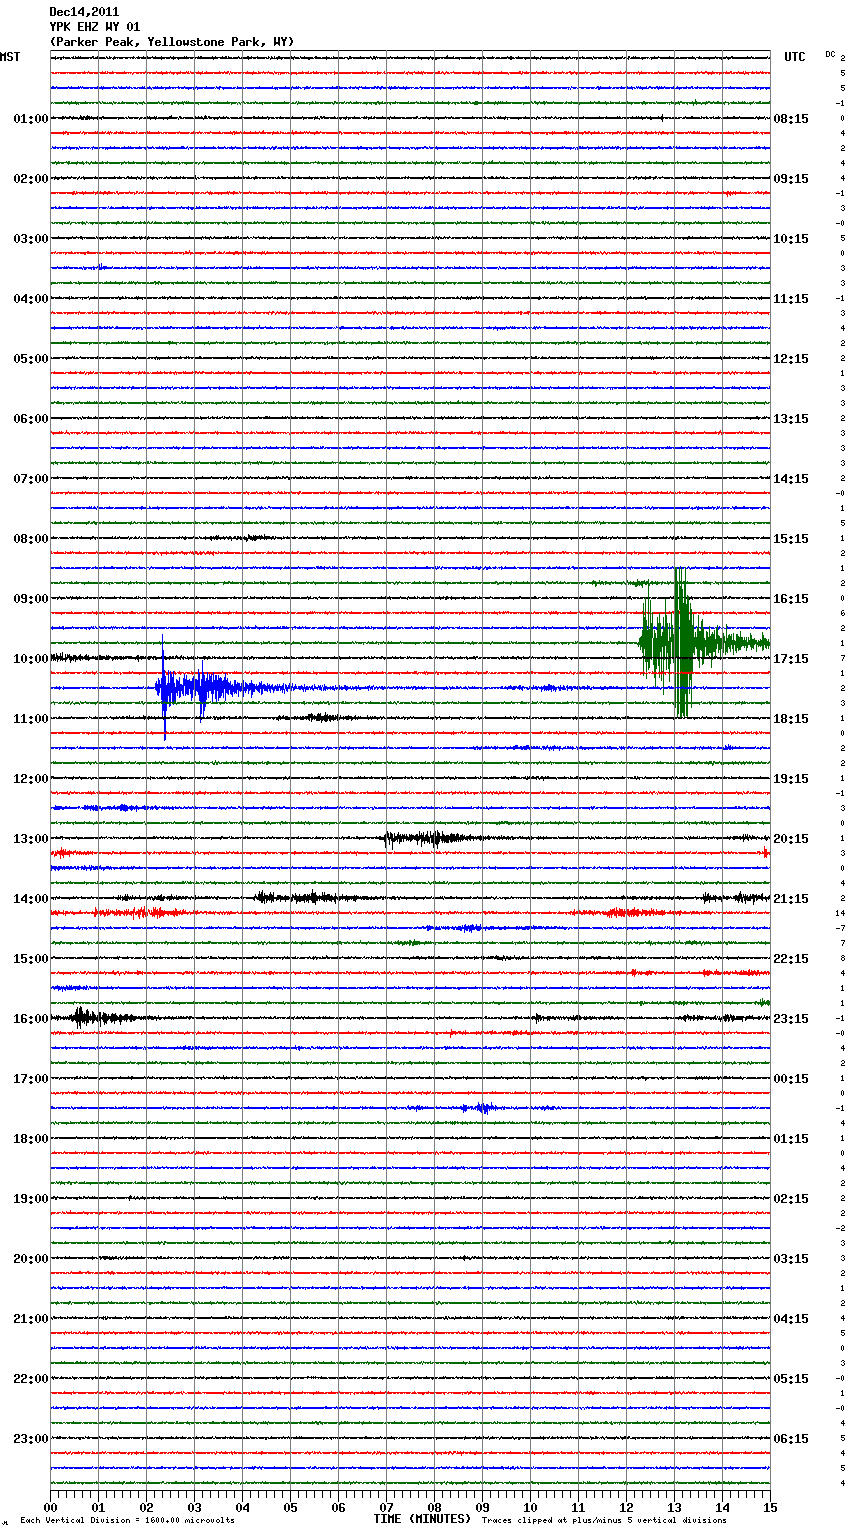Choose the 13:00 MST hour label
The width and height of the screenshot is (850, 1534).
[x=30, y=839]
